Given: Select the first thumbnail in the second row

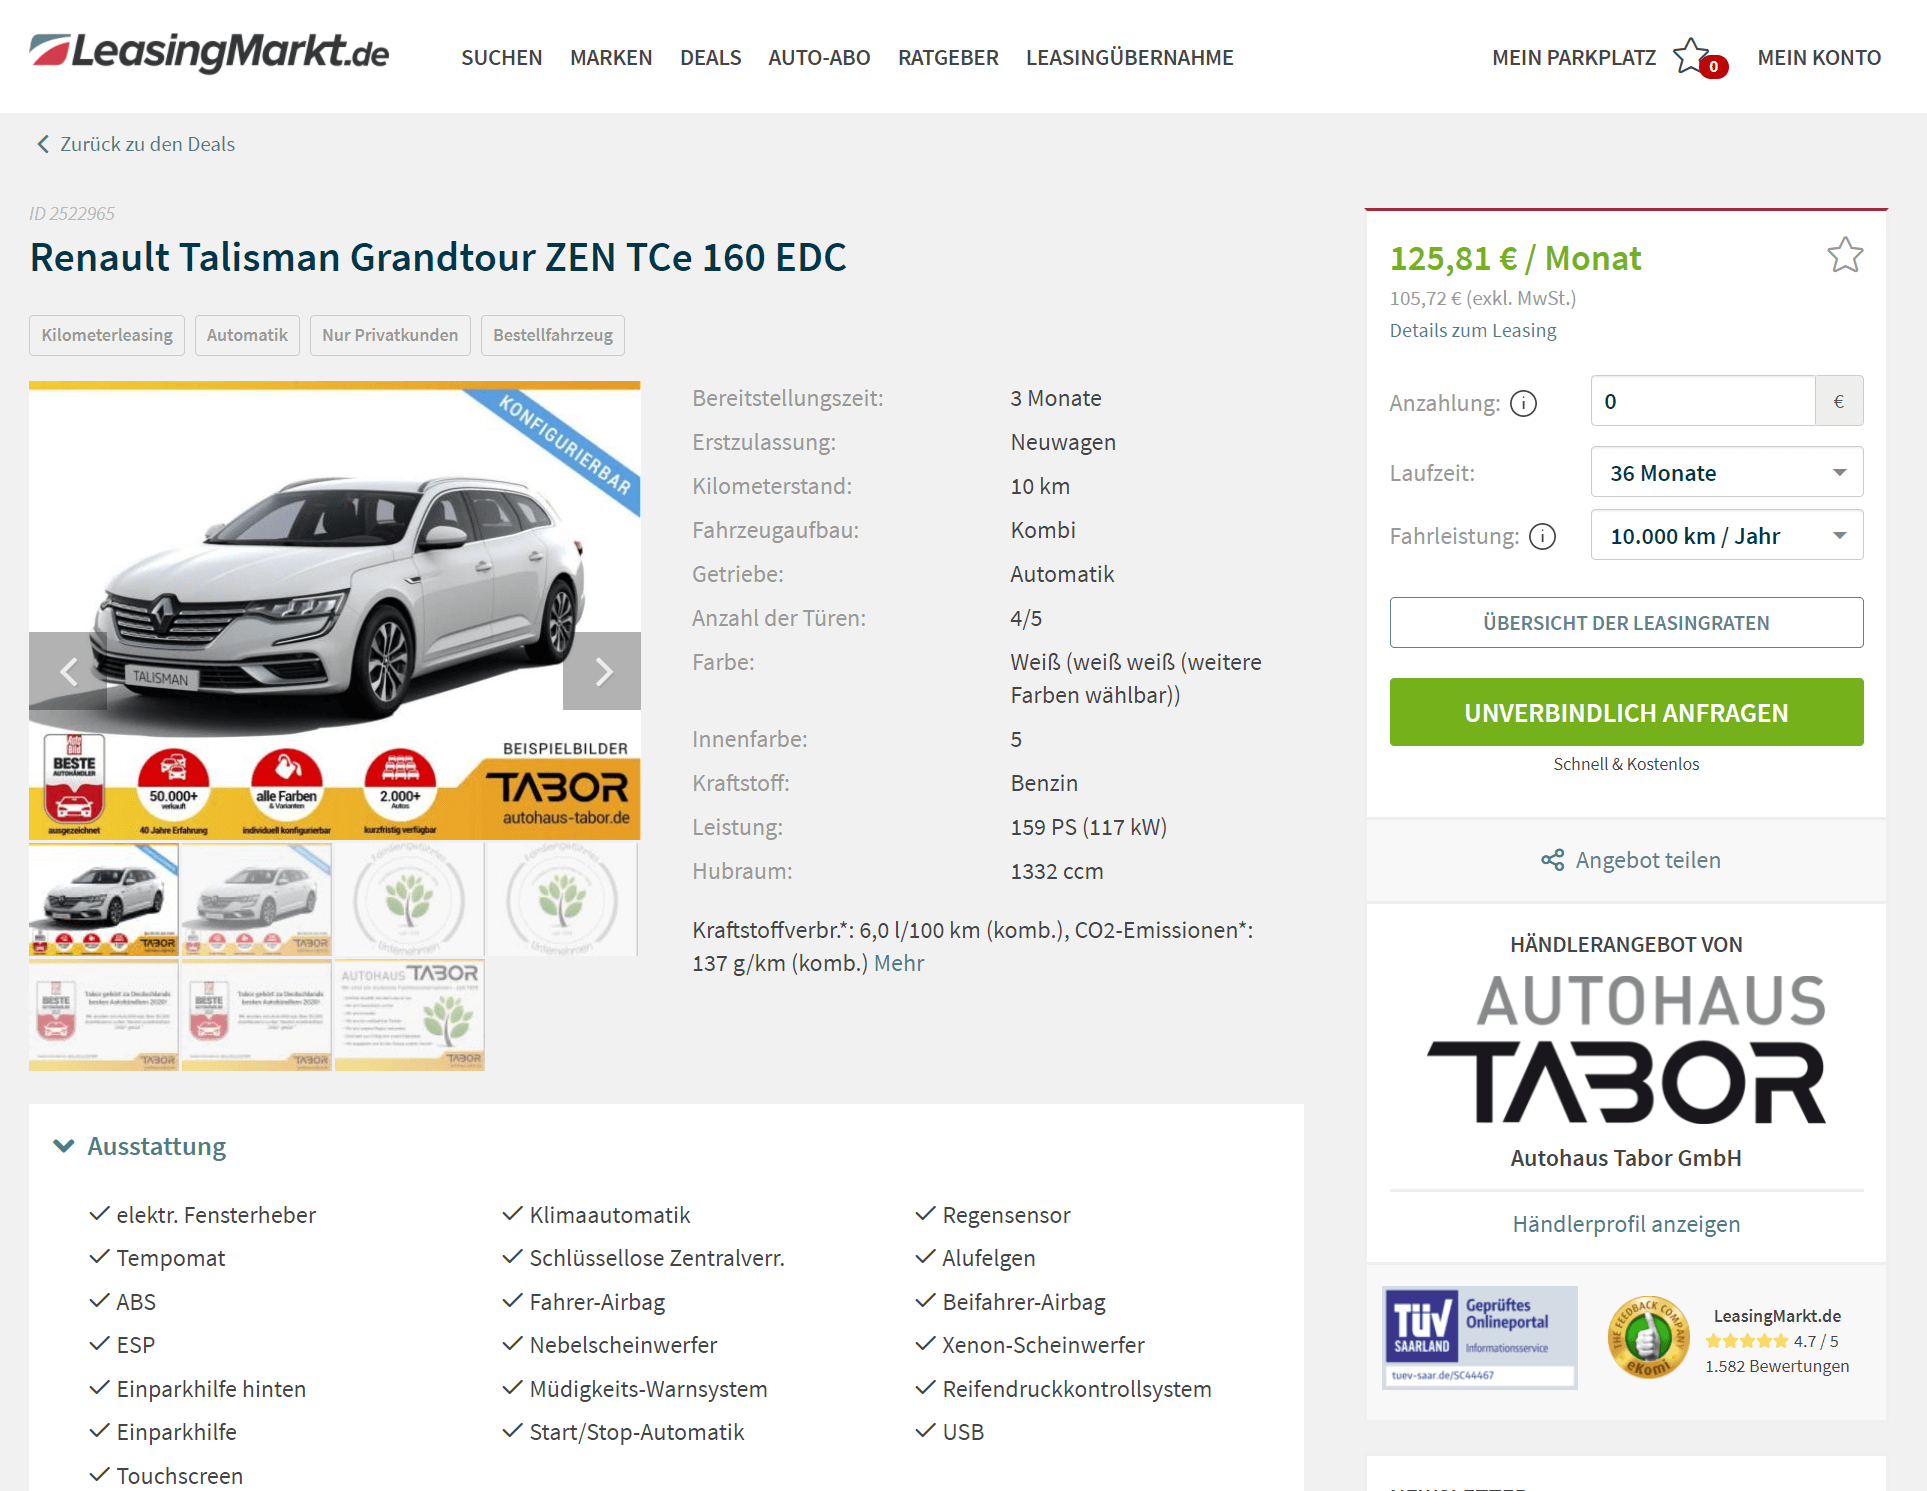Looking at the screenshot, I should [x=104, y=1015].
